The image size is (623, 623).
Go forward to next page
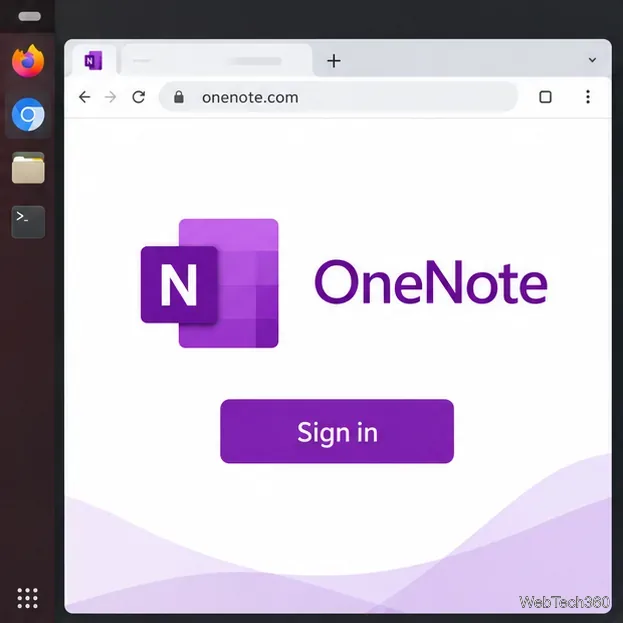(x=110, y=97)
